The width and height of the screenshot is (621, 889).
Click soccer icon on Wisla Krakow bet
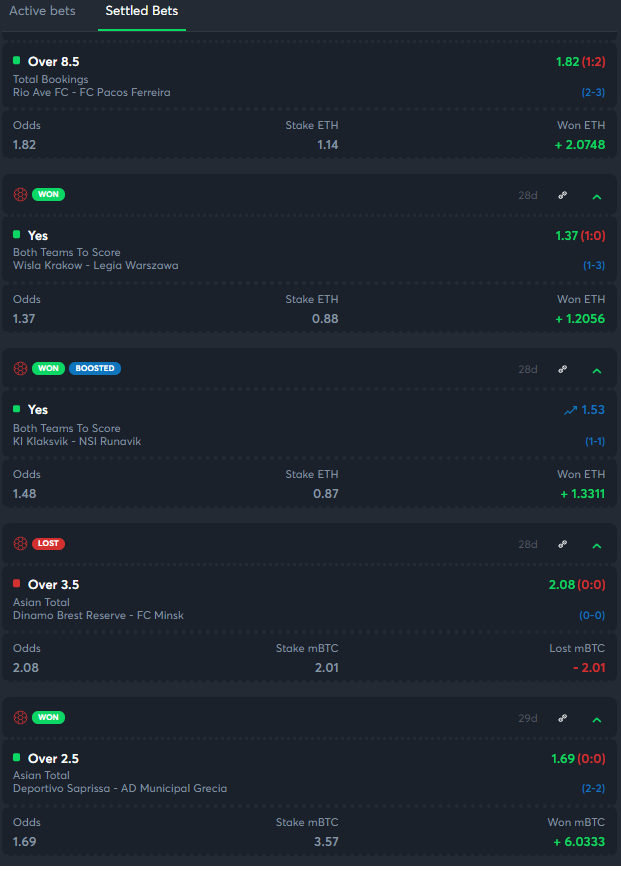click(x=20, y=194)
